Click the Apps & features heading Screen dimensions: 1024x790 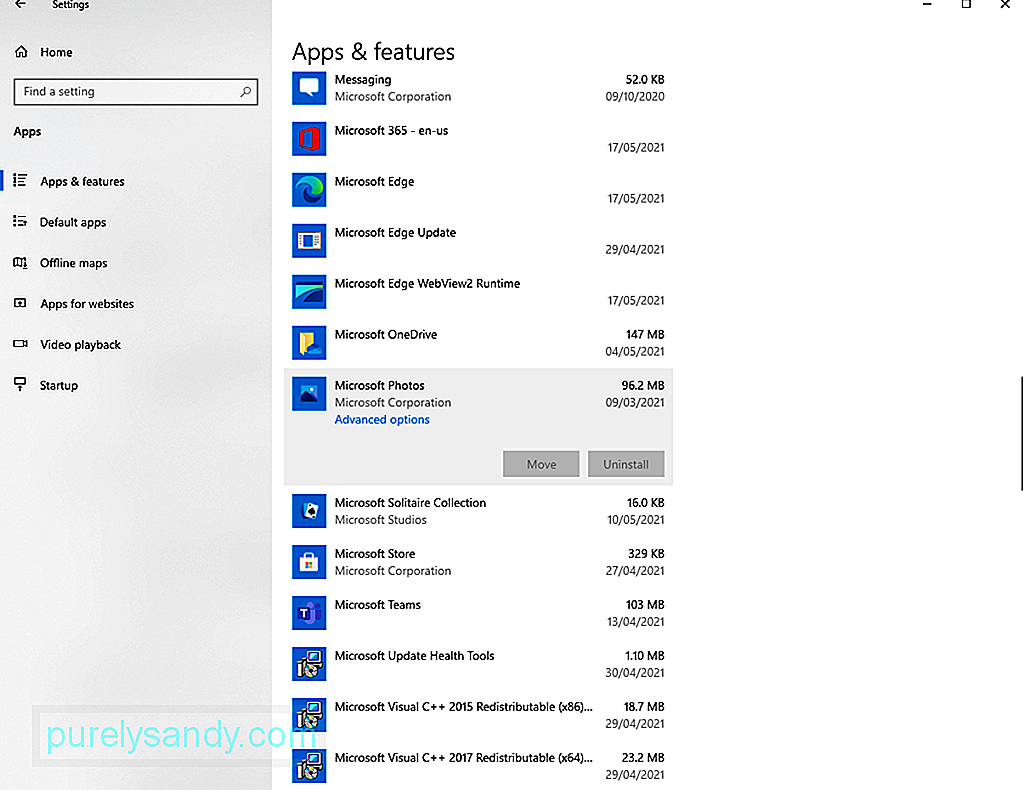[x=373, y=52]
